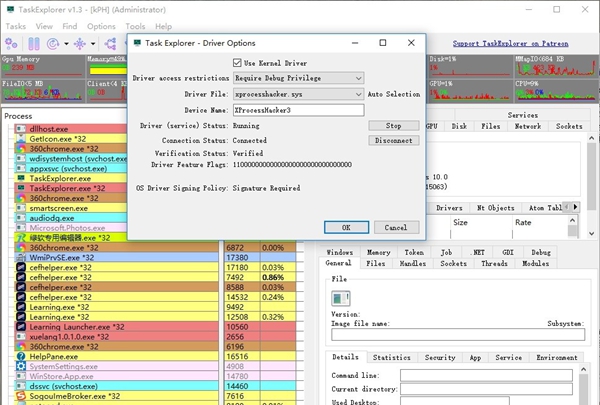Open the Driver File dropdown

point(298,94)
